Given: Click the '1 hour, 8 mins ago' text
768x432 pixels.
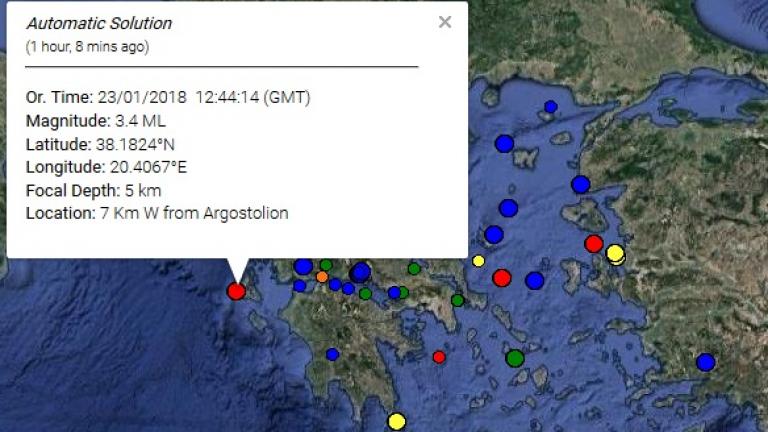Looking at the screenshot, I should [87, 47].
